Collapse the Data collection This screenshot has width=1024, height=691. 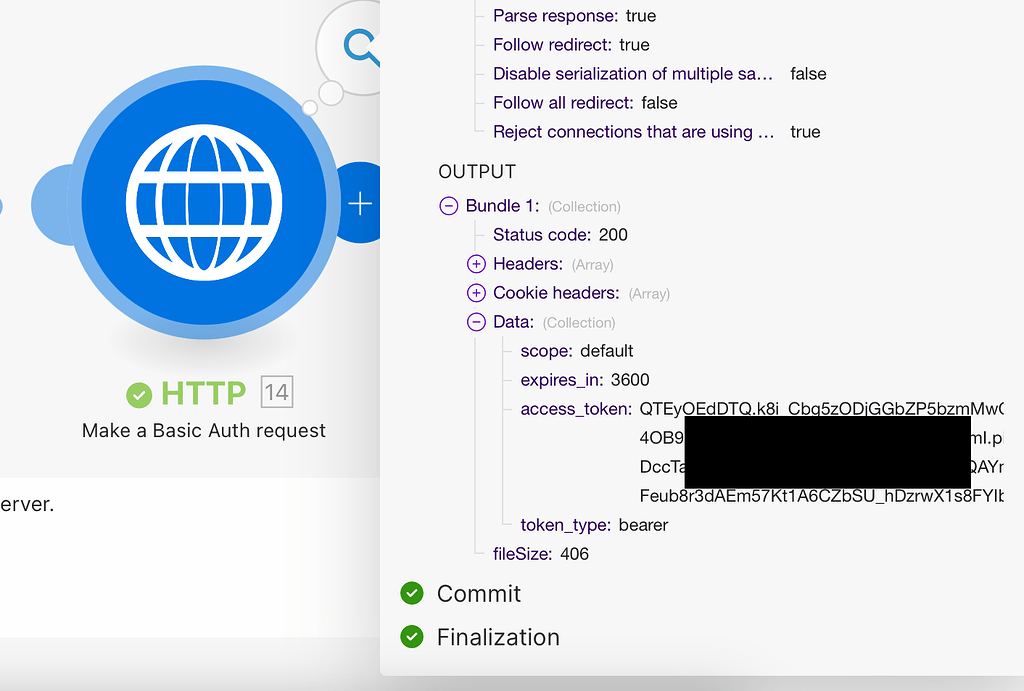point(477,322)
